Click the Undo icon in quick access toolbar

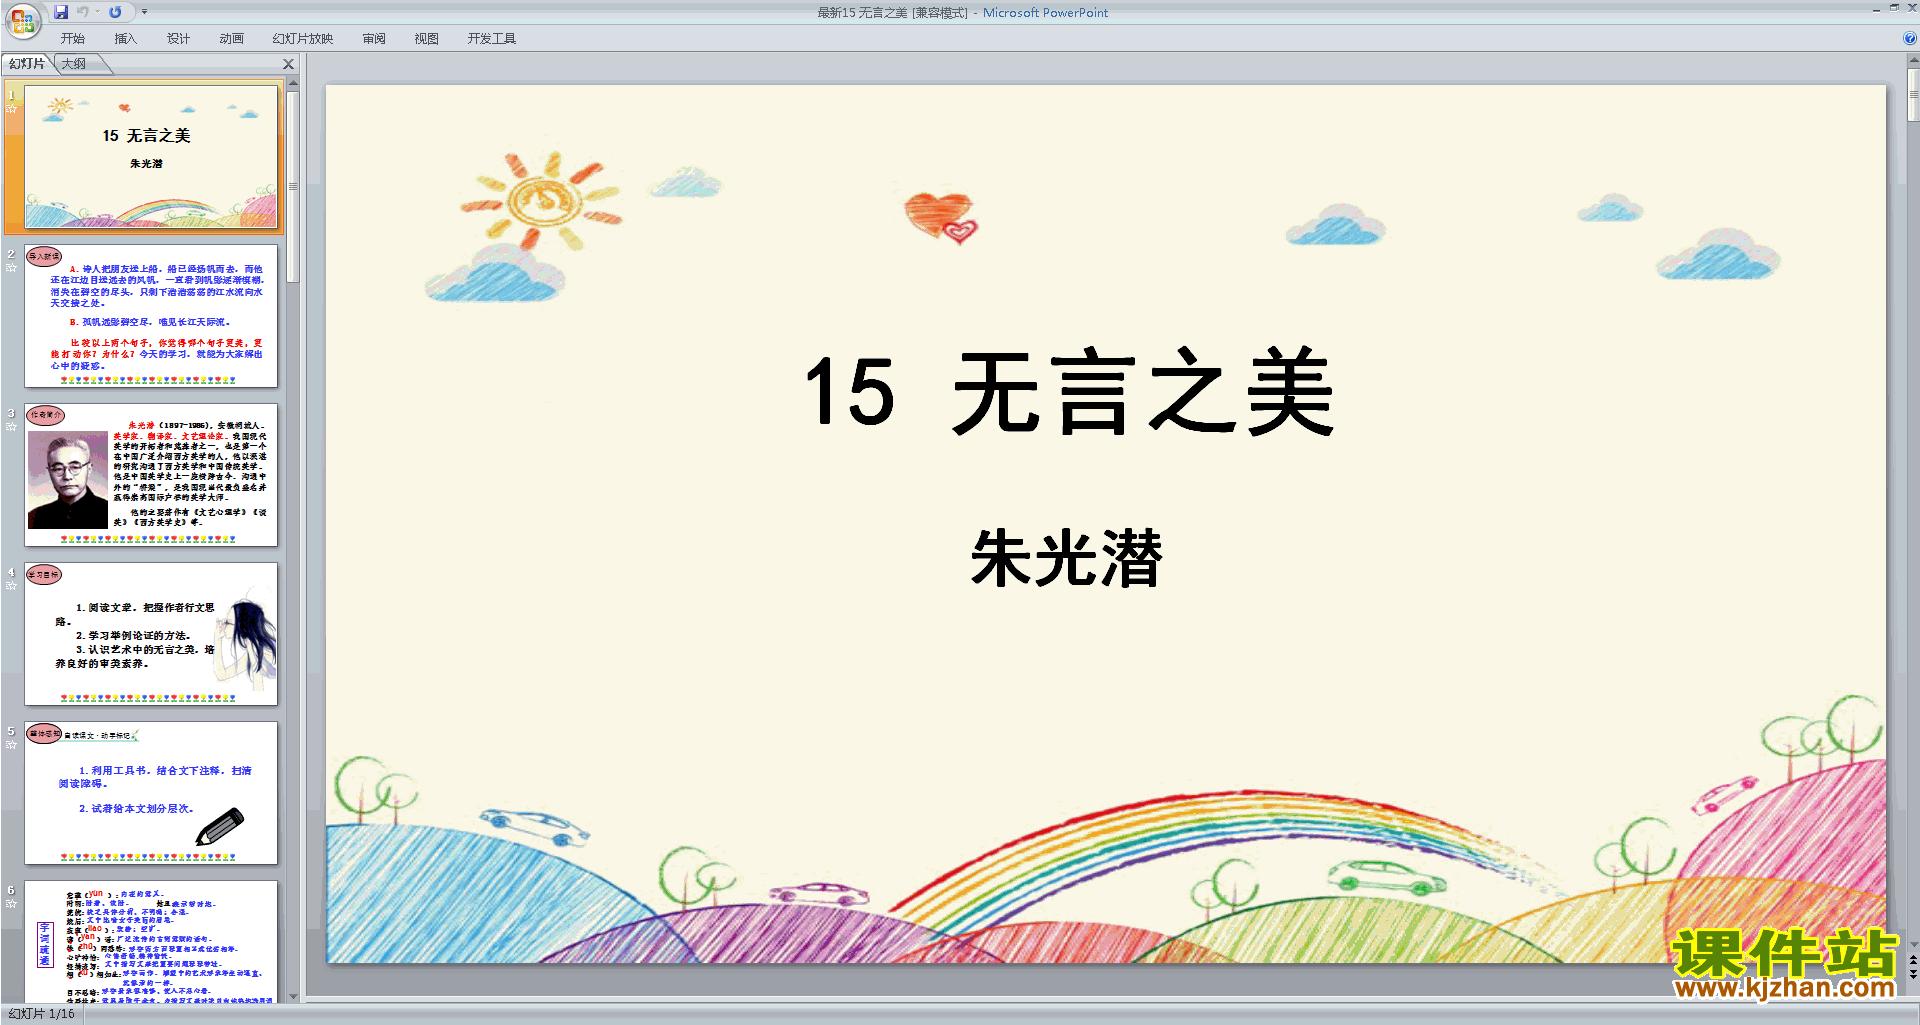[x=83, y=12]
